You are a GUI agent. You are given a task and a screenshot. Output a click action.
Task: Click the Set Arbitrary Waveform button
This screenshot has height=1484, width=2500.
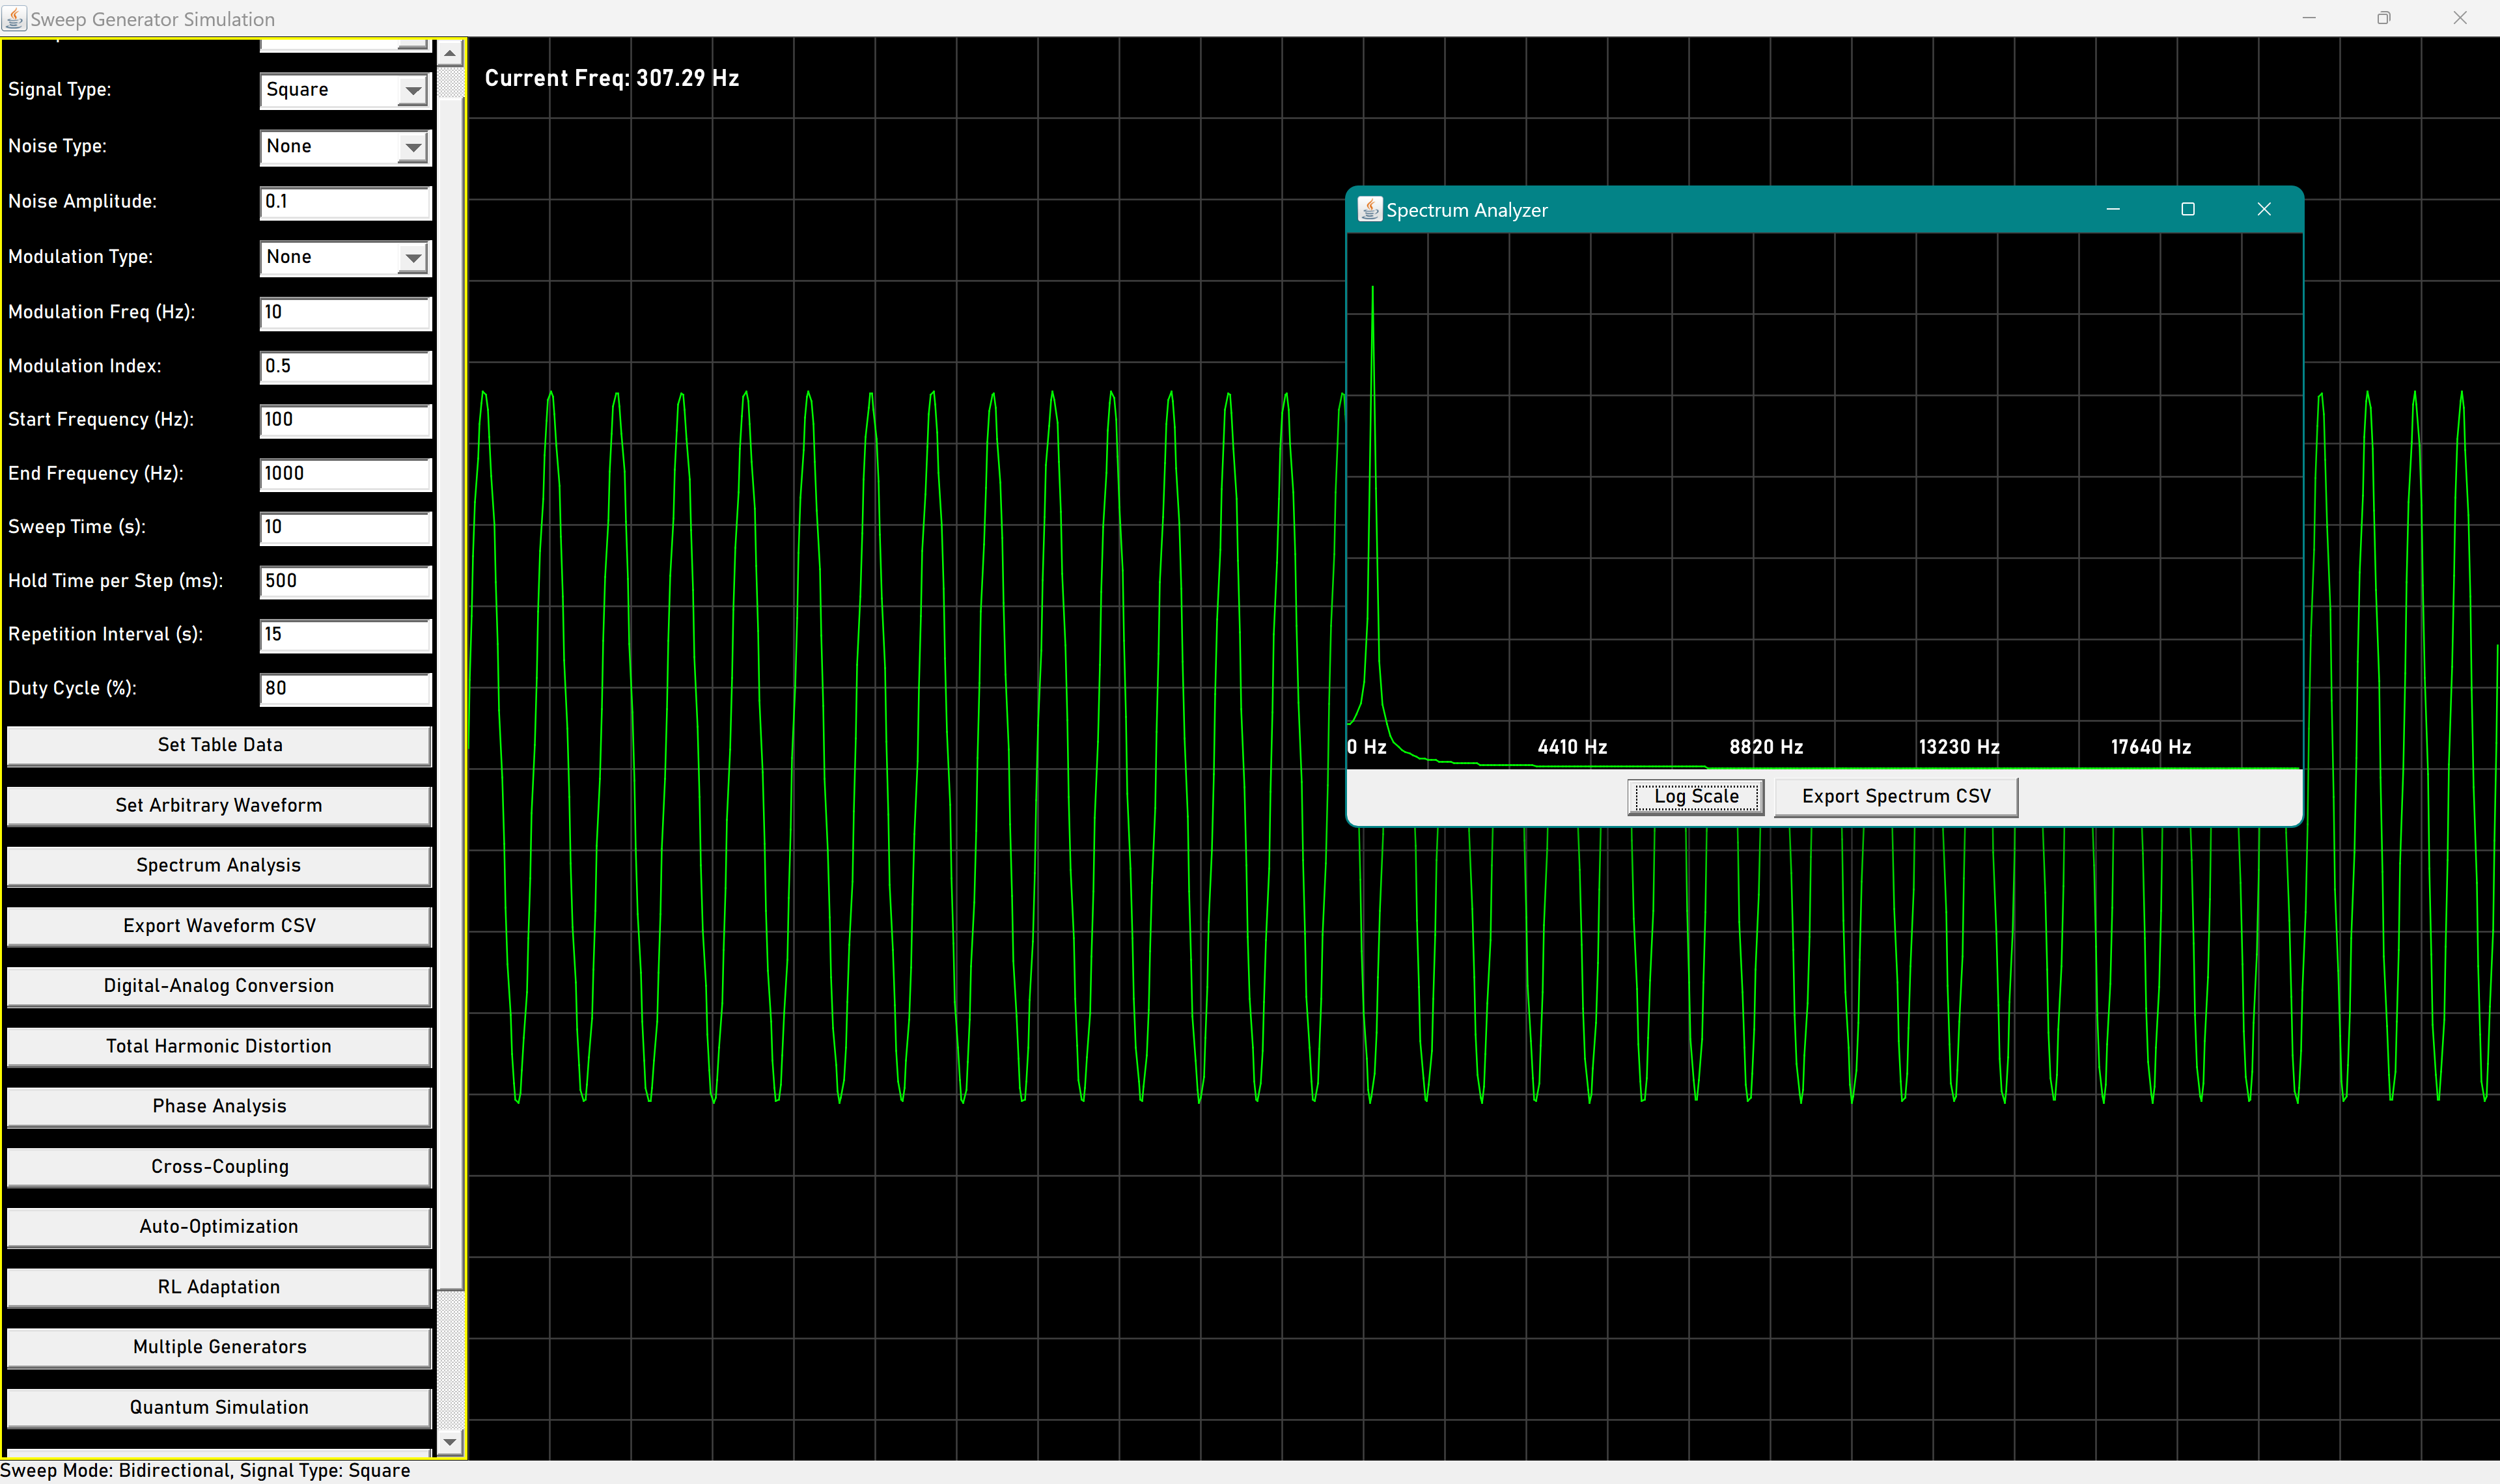click(x=218, y=805)
